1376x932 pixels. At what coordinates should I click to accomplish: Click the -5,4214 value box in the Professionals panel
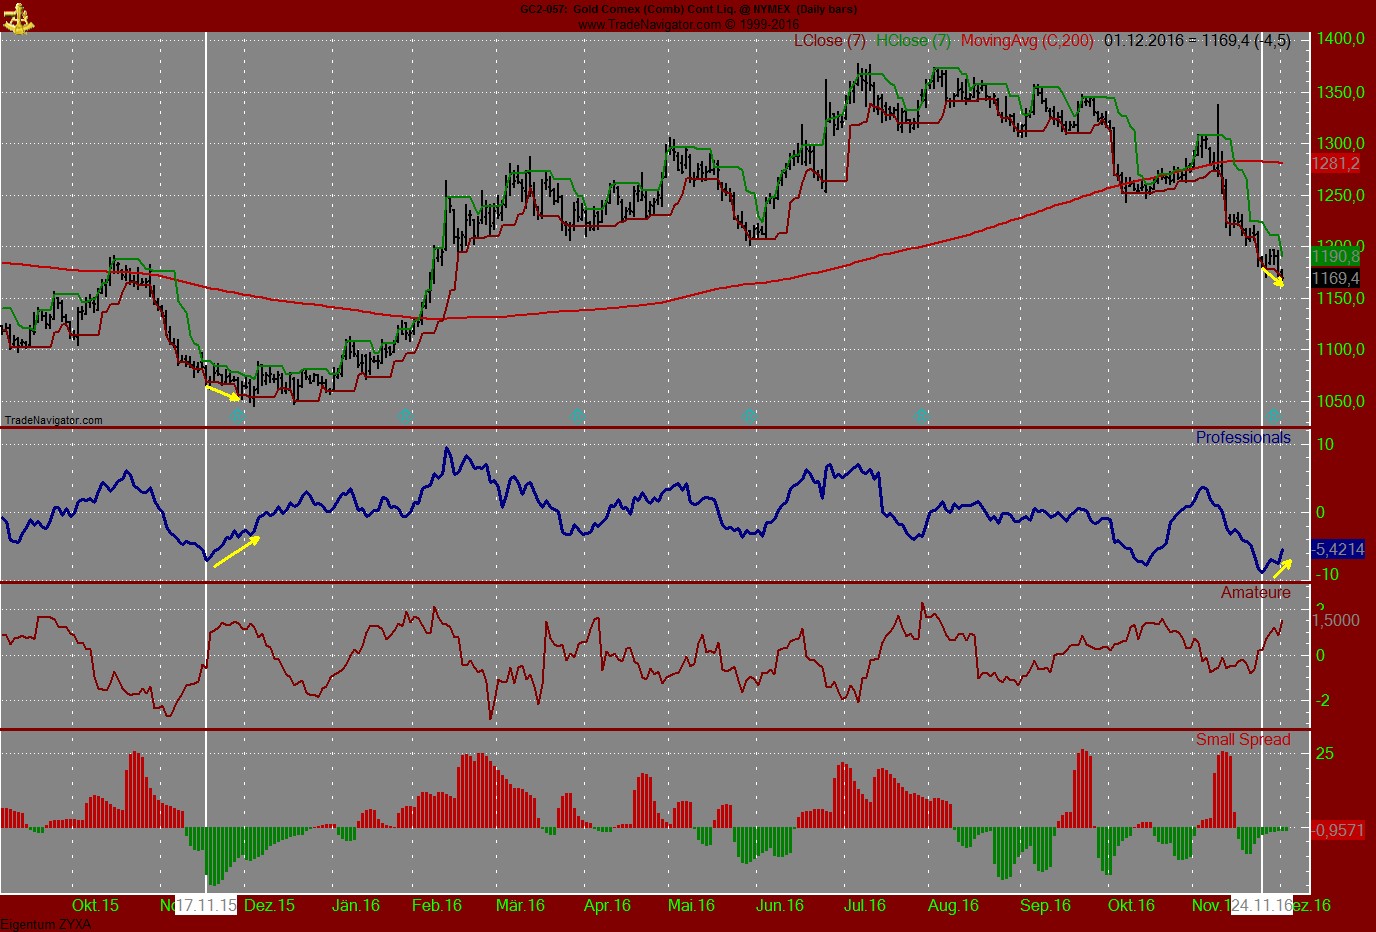(1337, 549)
